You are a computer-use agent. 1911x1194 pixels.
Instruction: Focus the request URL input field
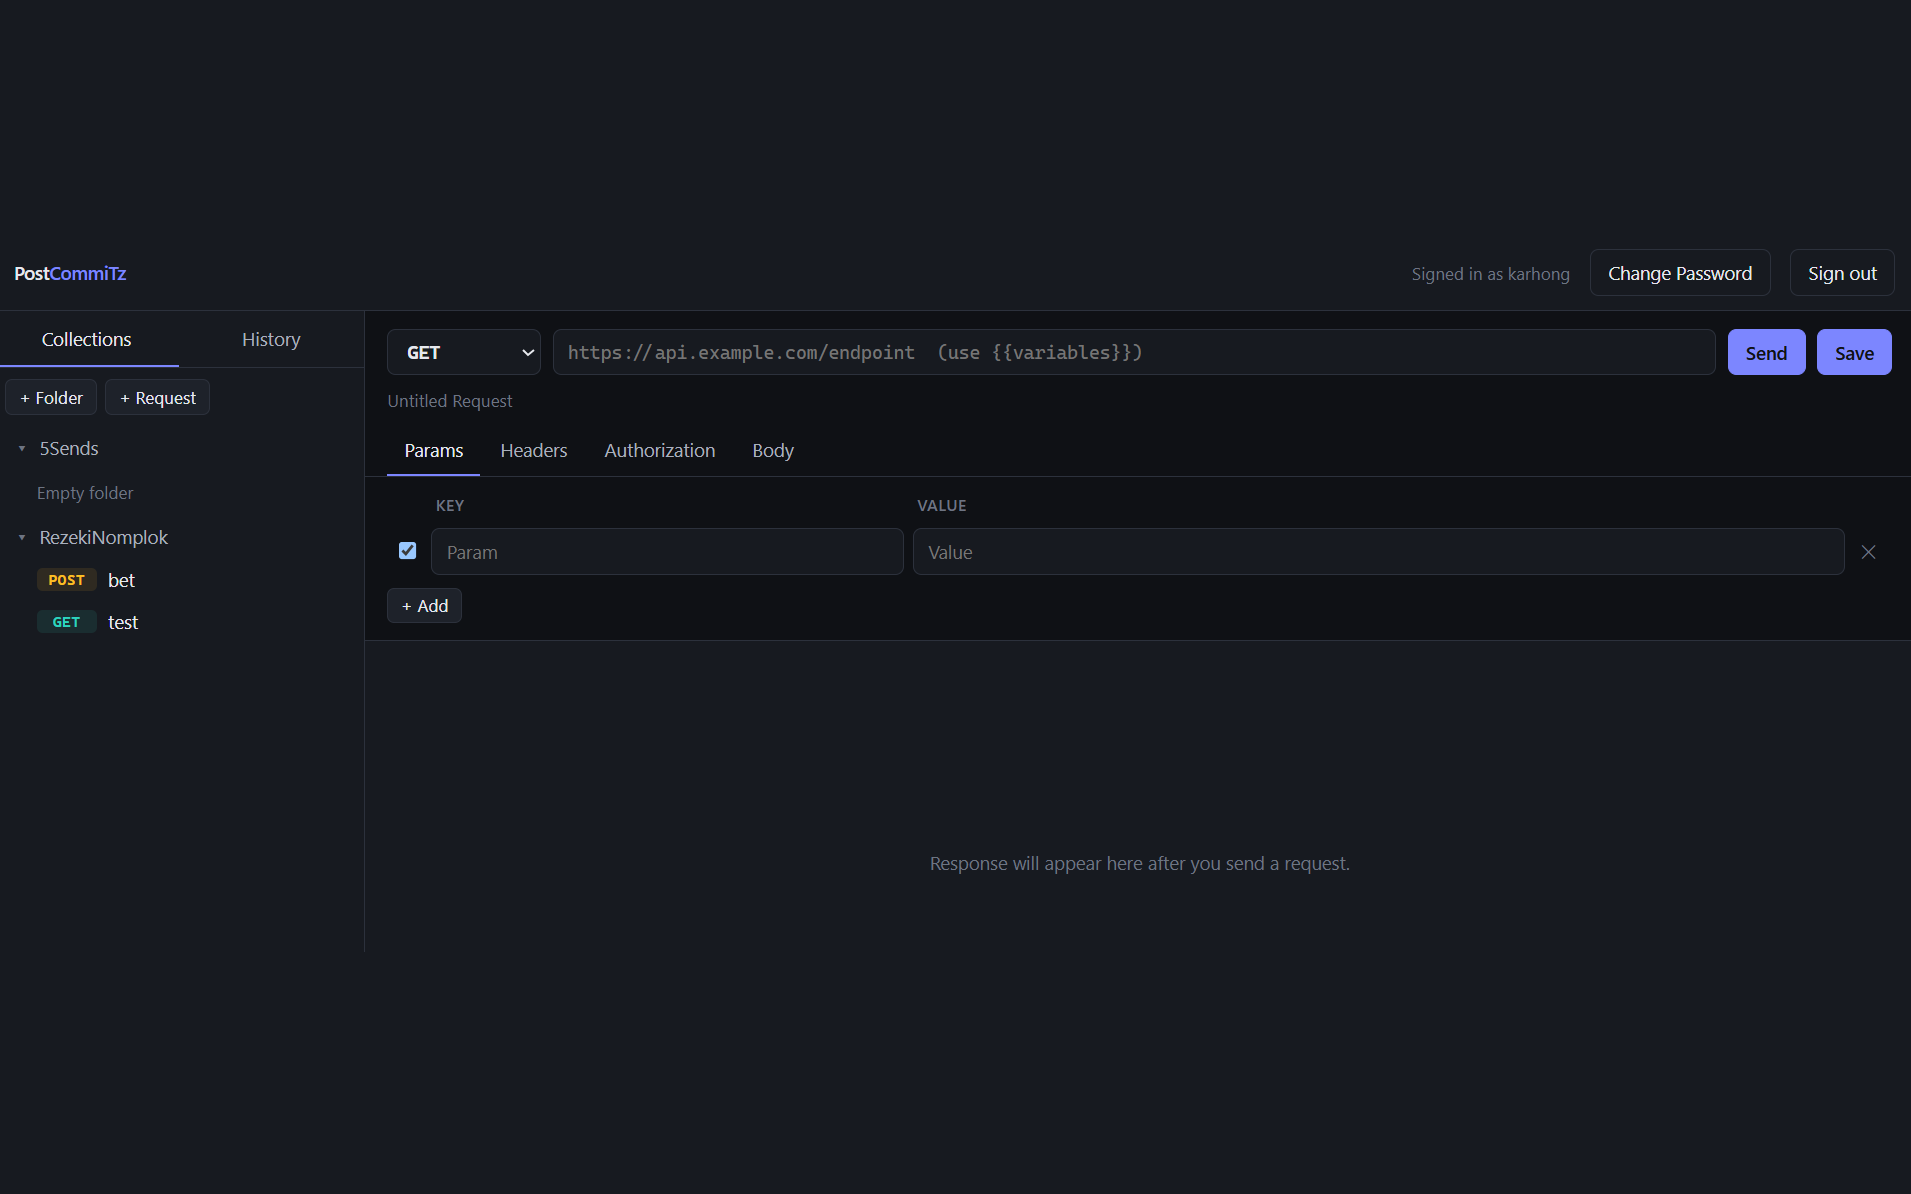click(1134, 352)
